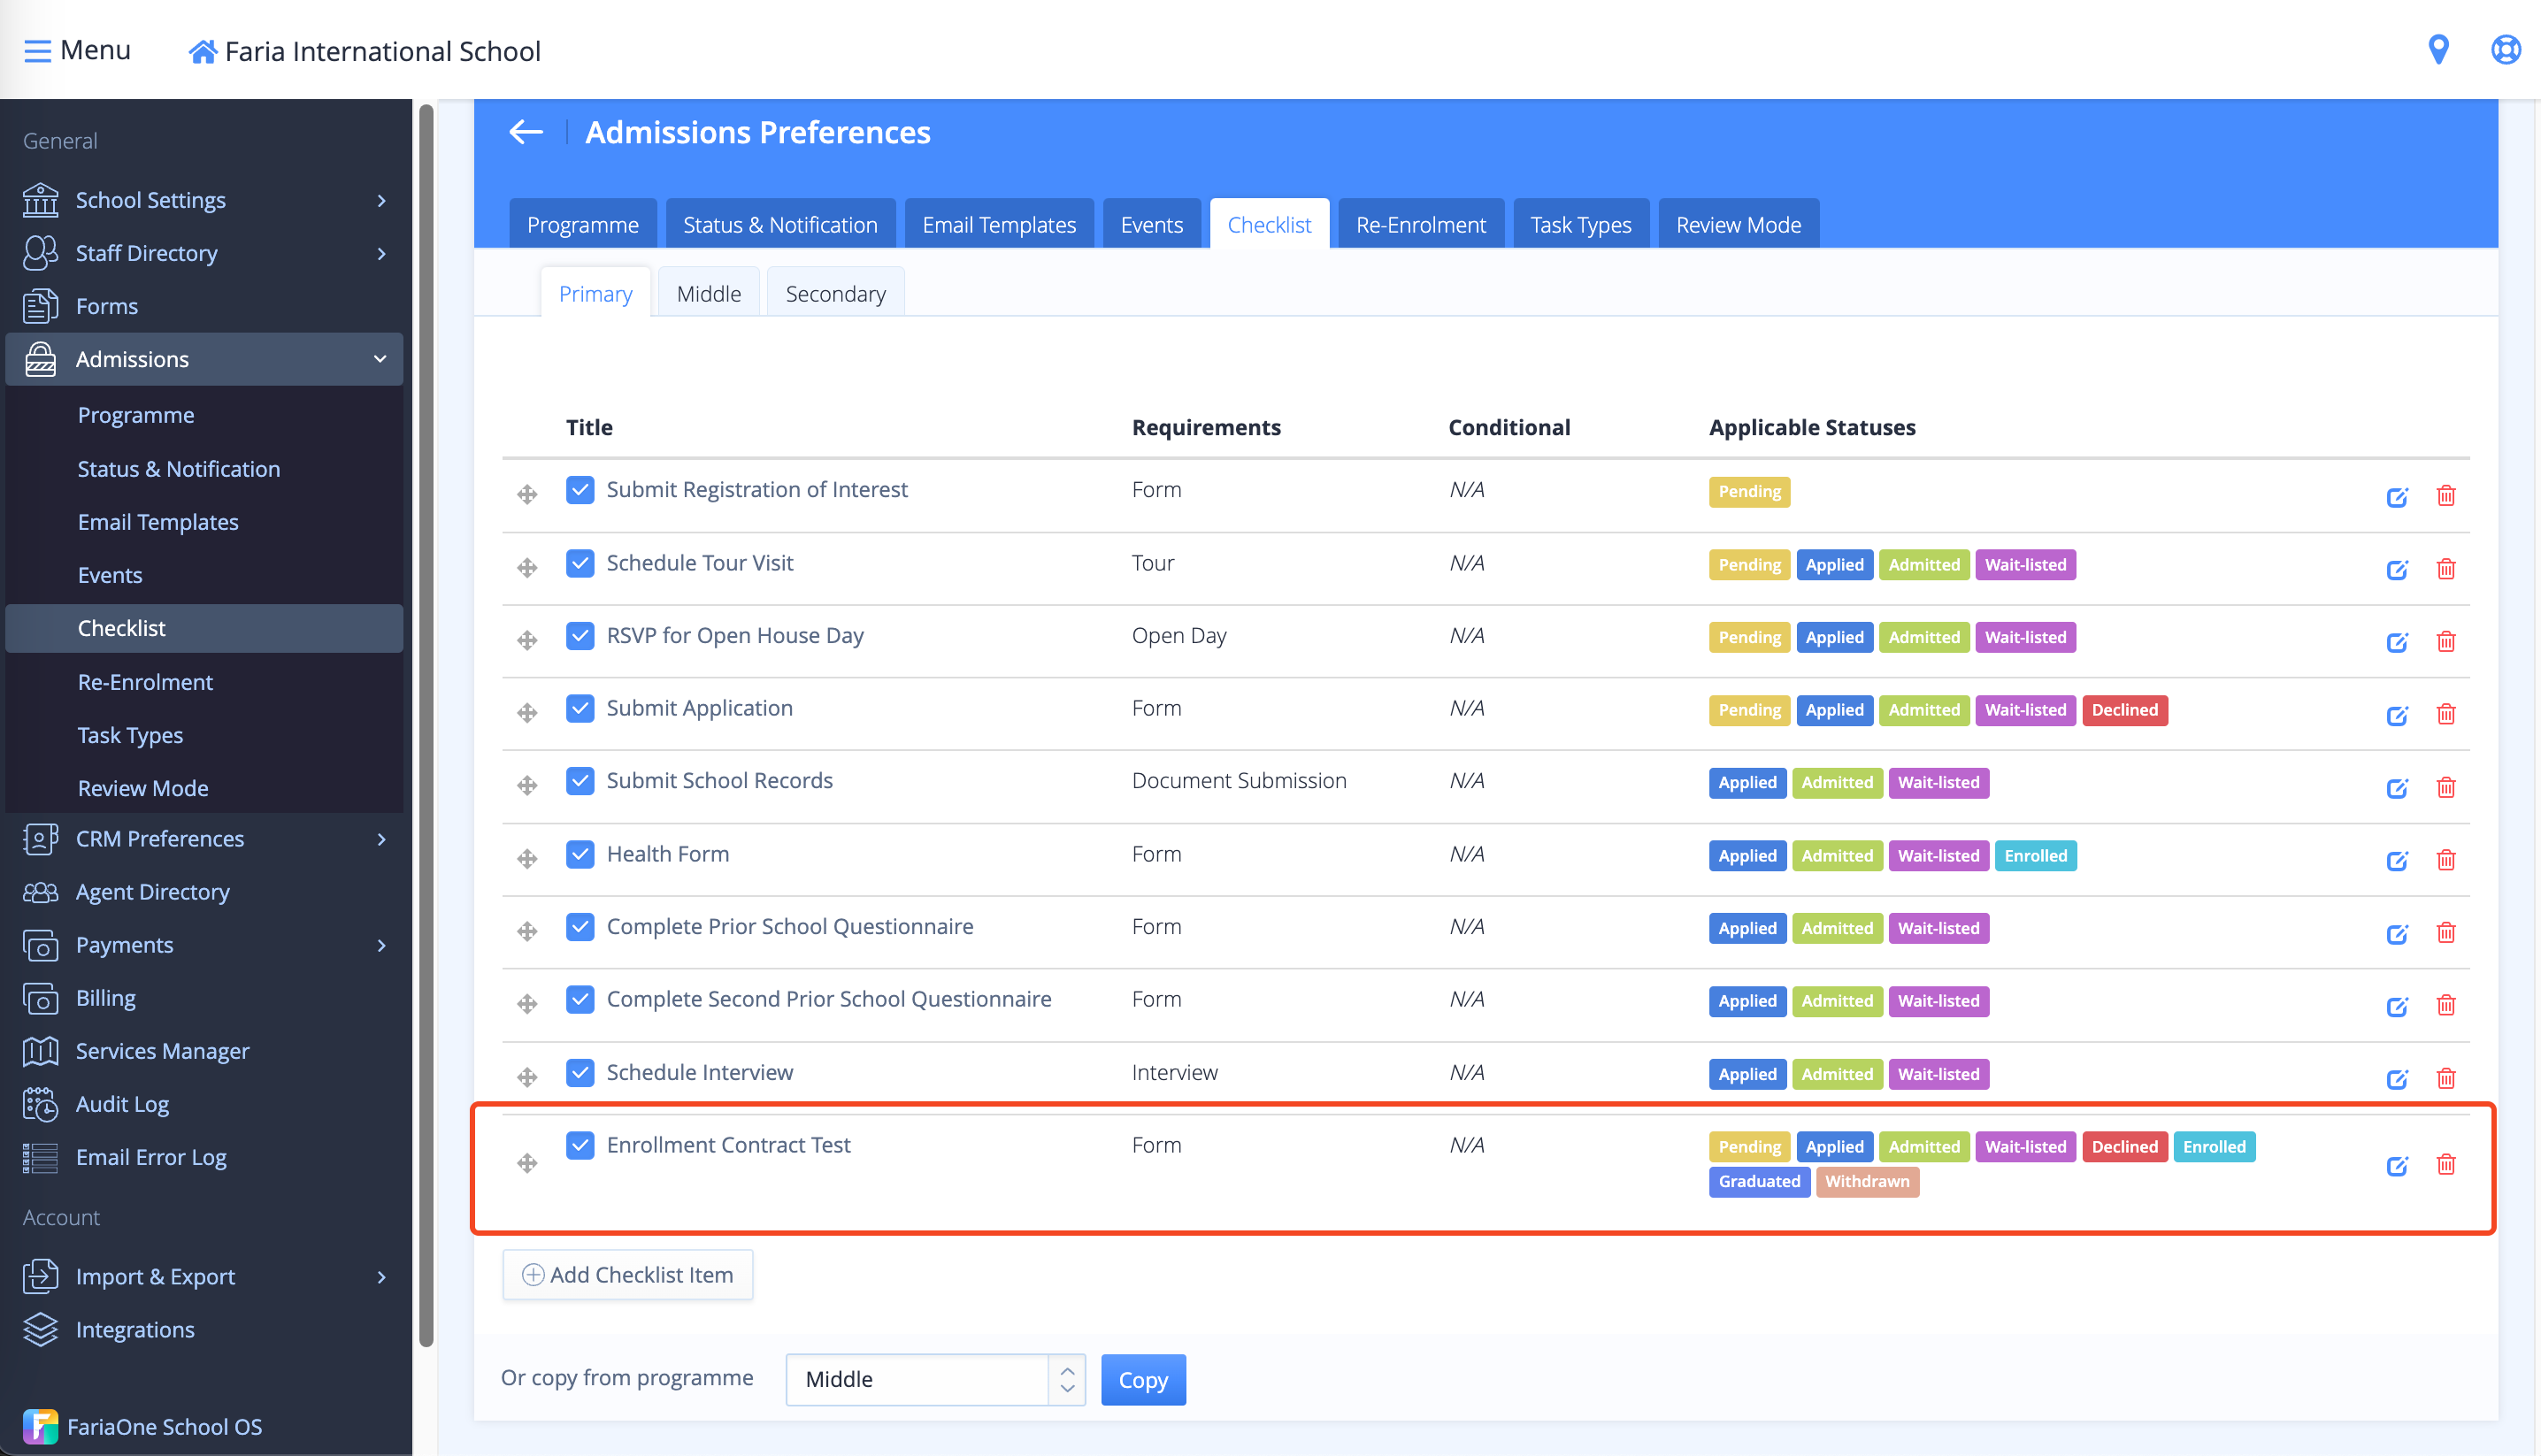The height and width of the screenshot is (1456, 2541).
Task: Delete the Enrollment Contract Test item
Action: pyautogui.click(x=2445, y=1164)
